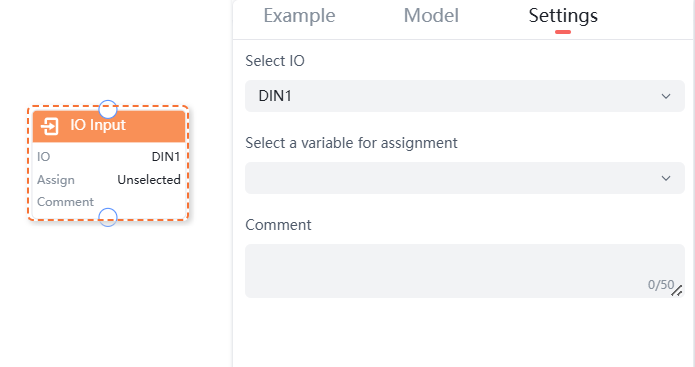Select the Settings tab
This screenshot has width=695, height=367.
coord(563,16)
